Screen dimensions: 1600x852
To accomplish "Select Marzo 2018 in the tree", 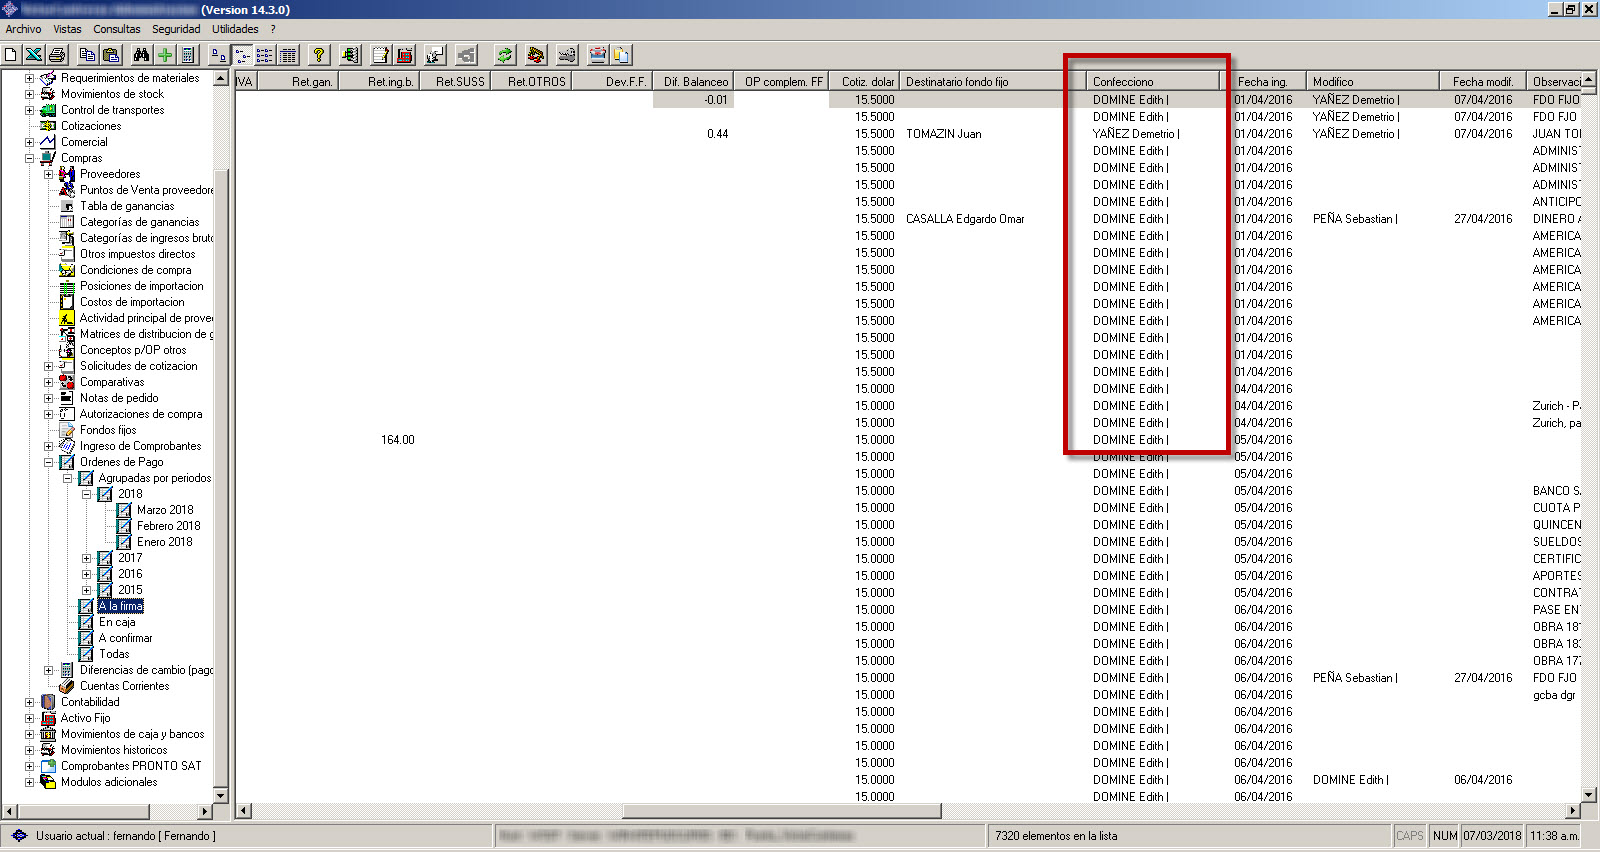I will click(165, 510).
